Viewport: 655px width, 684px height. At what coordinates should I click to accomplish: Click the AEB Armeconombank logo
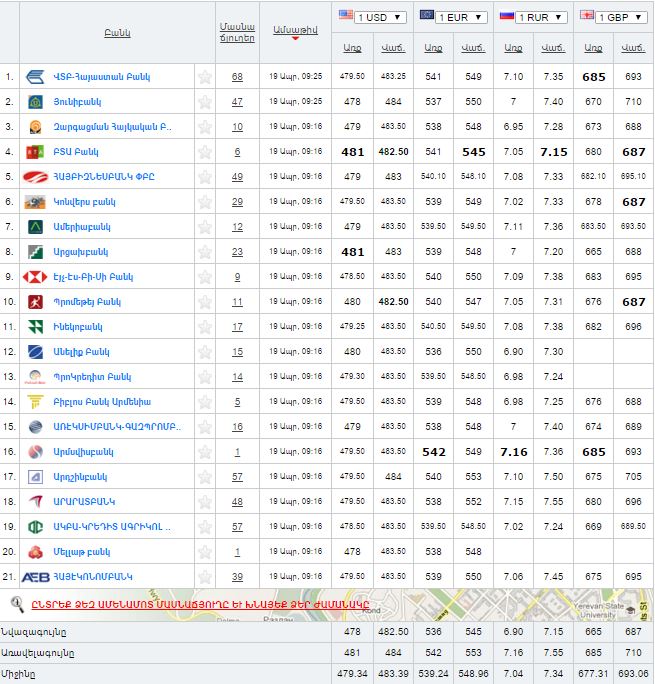point(36,577)
